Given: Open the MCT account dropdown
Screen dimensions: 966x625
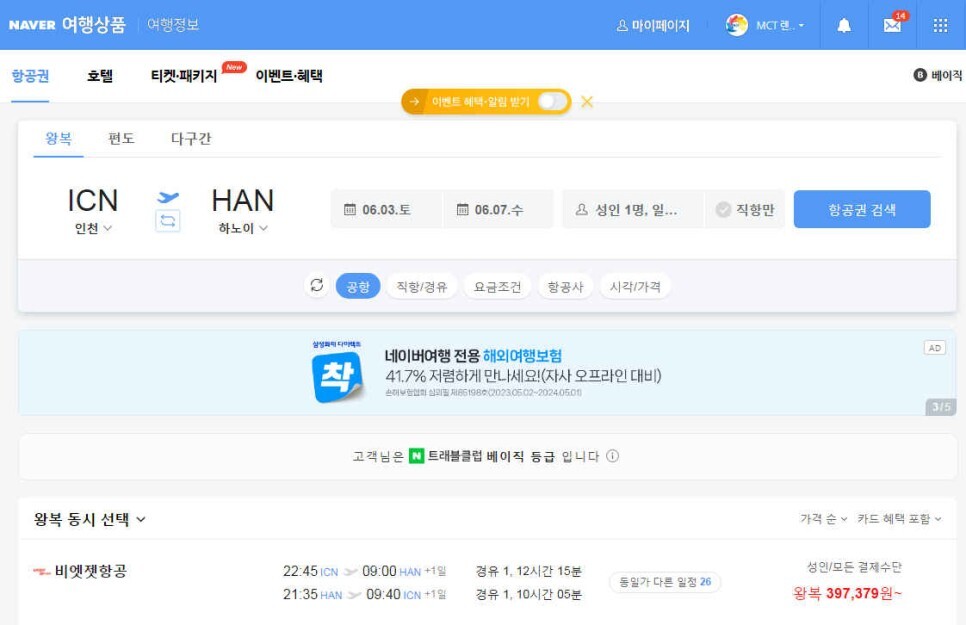Looking at the screenshot, I should (780, 25).
